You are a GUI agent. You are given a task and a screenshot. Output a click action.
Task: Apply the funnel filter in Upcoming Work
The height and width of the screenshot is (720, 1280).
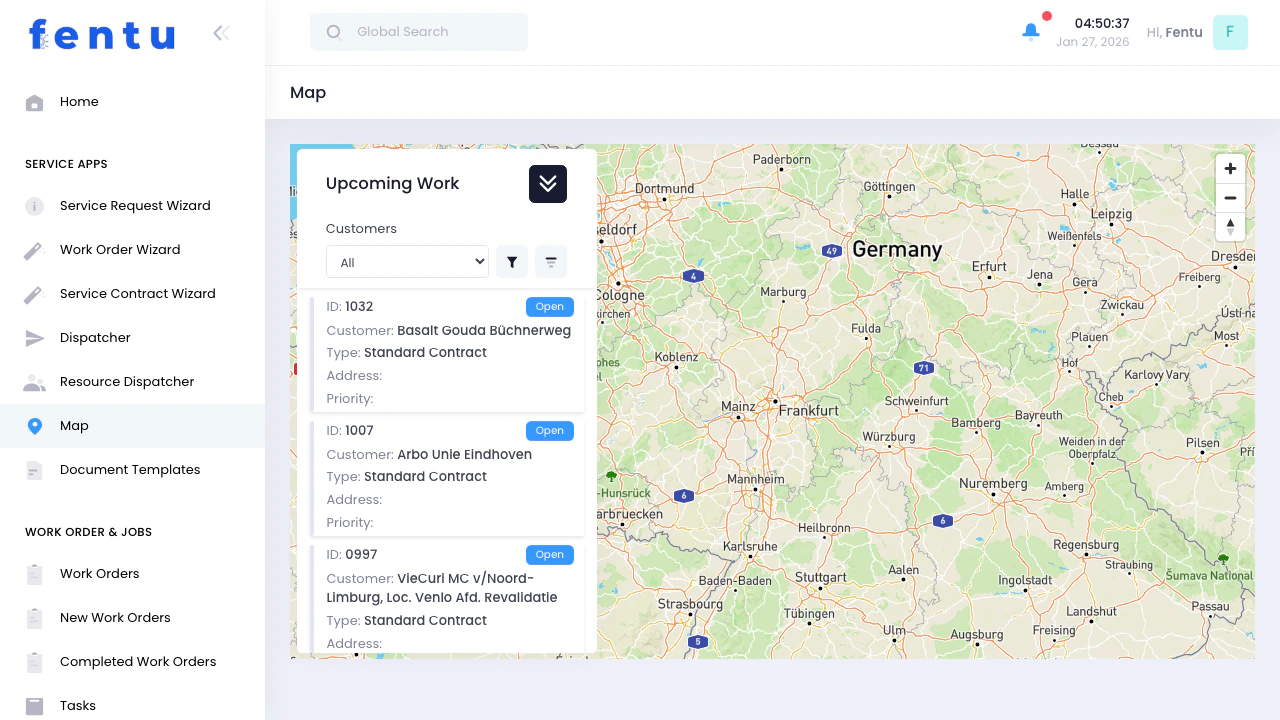(x=511, y=261)
